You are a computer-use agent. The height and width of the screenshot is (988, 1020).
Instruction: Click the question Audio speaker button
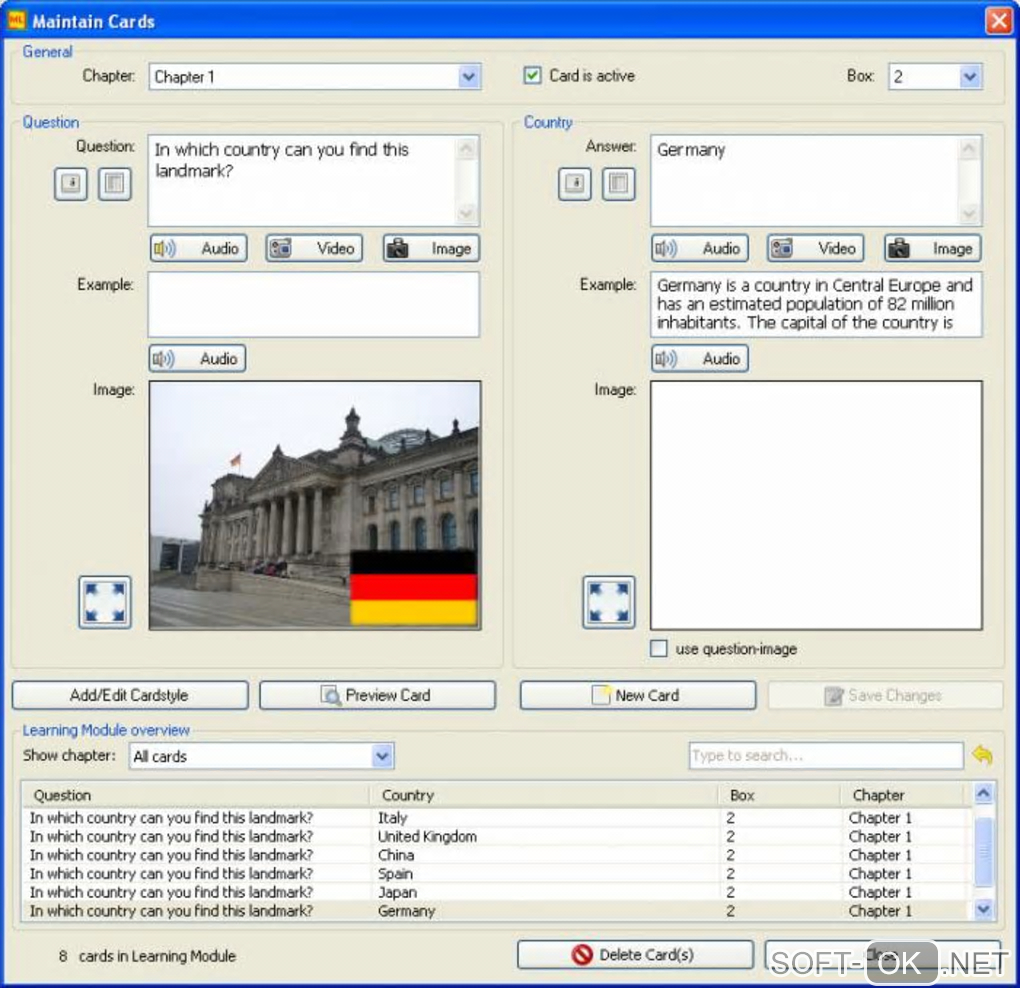click(x=197, y=248)
